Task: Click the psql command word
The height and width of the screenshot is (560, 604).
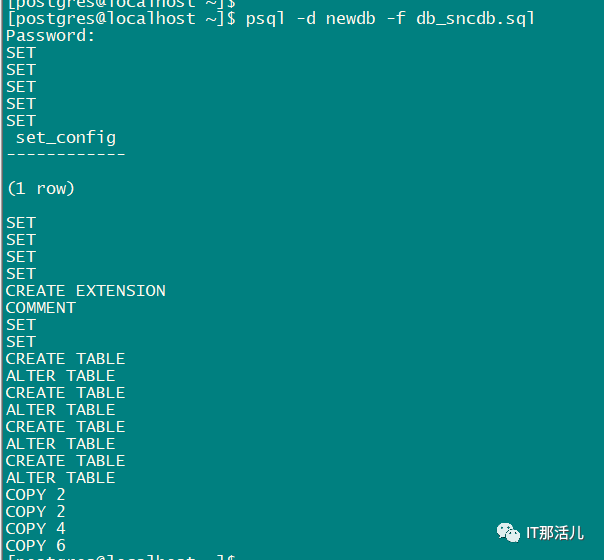Action: tap(266, 18)
